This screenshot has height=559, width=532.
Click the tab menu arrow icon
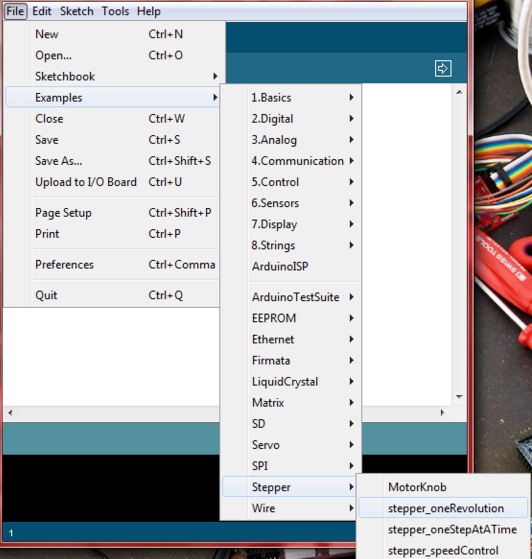point(443,68)
